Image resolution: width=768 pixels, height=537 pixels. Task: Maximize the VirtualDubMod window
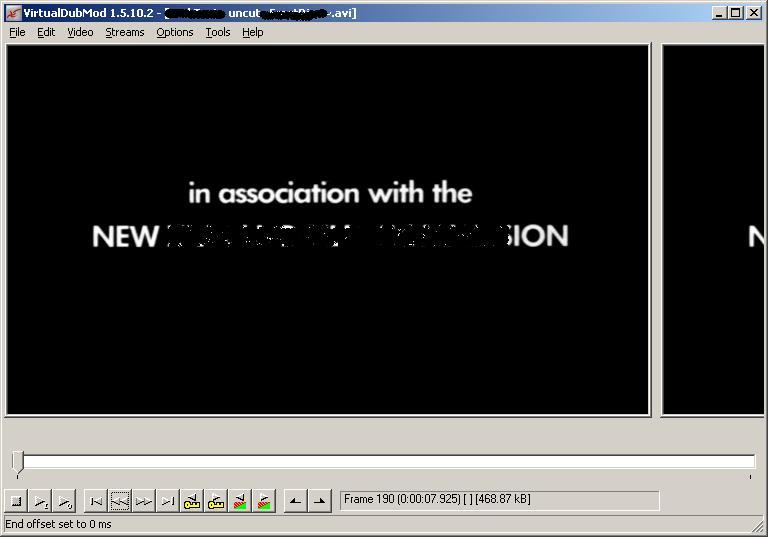coord(736,13)
